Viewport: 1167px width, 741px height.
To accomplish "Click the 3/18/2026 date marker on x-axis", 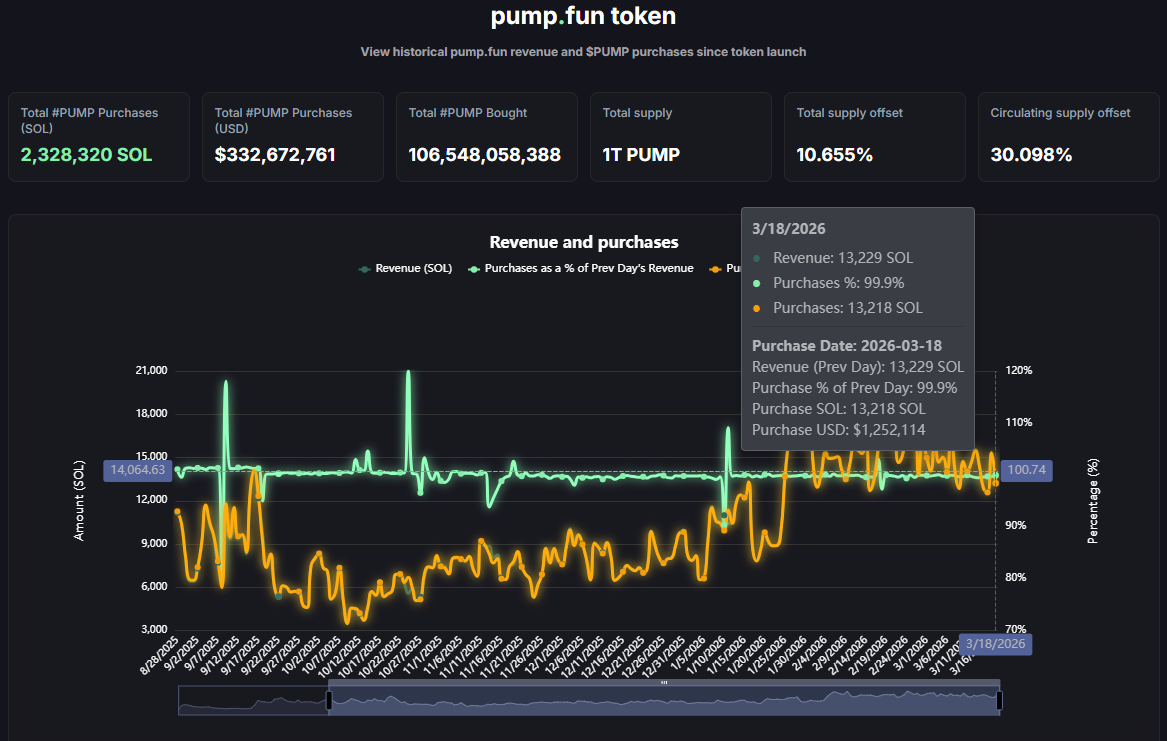I will click(x=995, y=643).
